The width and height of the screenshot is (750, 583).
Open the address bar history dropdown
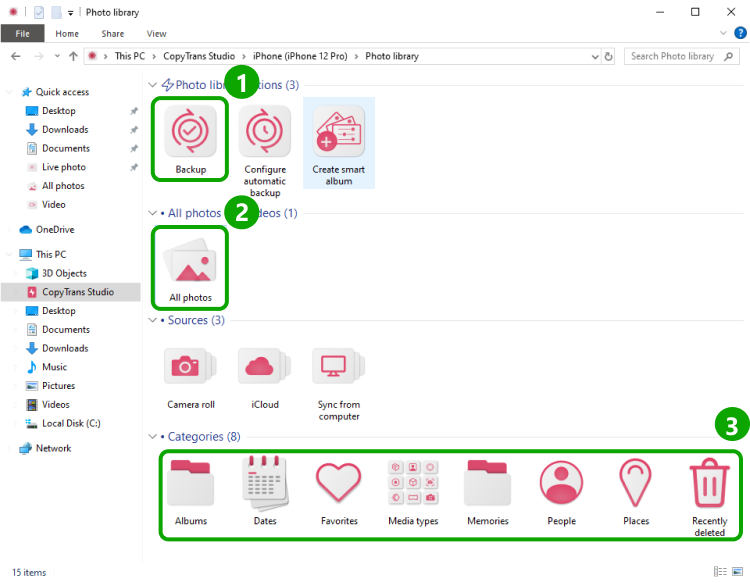(x=595, y=56)
